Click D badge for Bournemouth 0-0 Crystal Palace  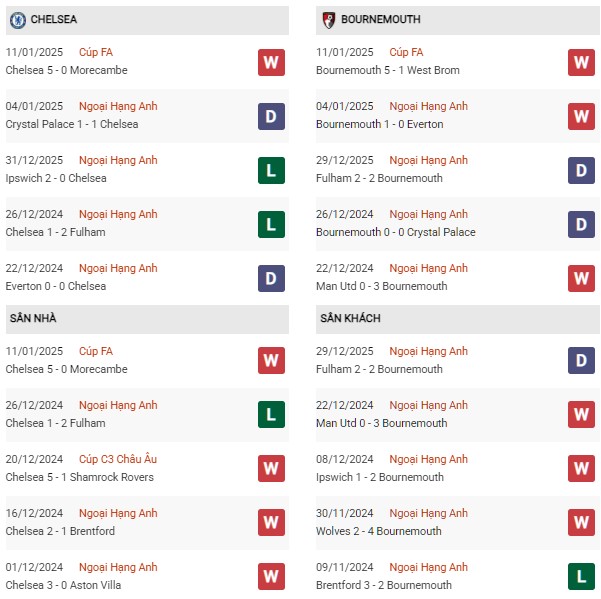(581, 224)
